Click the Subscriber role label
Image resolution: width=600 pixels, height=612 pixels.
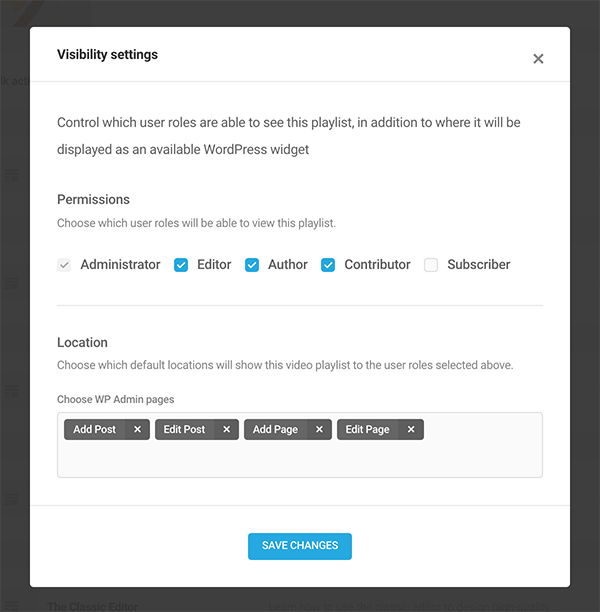478,265
